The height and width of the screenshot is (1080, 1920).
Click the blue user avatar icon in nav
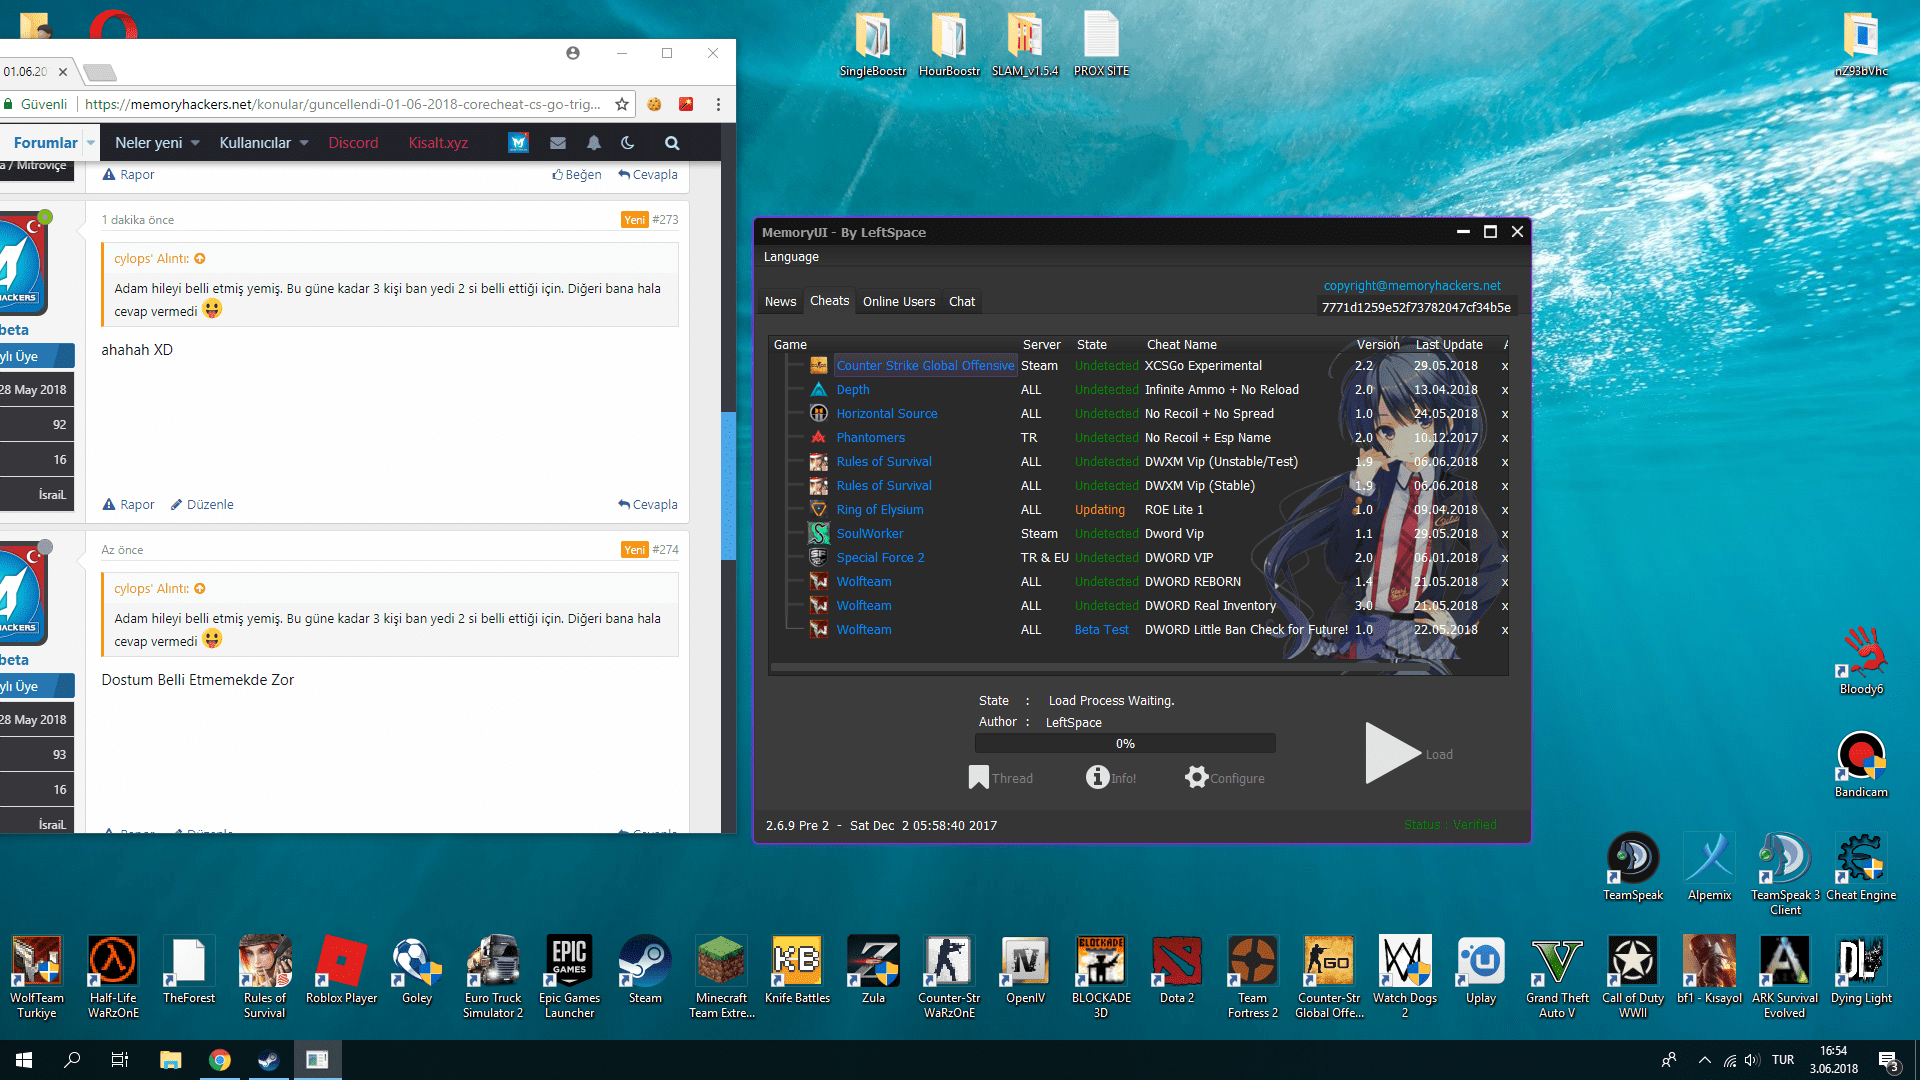(518, 142)
